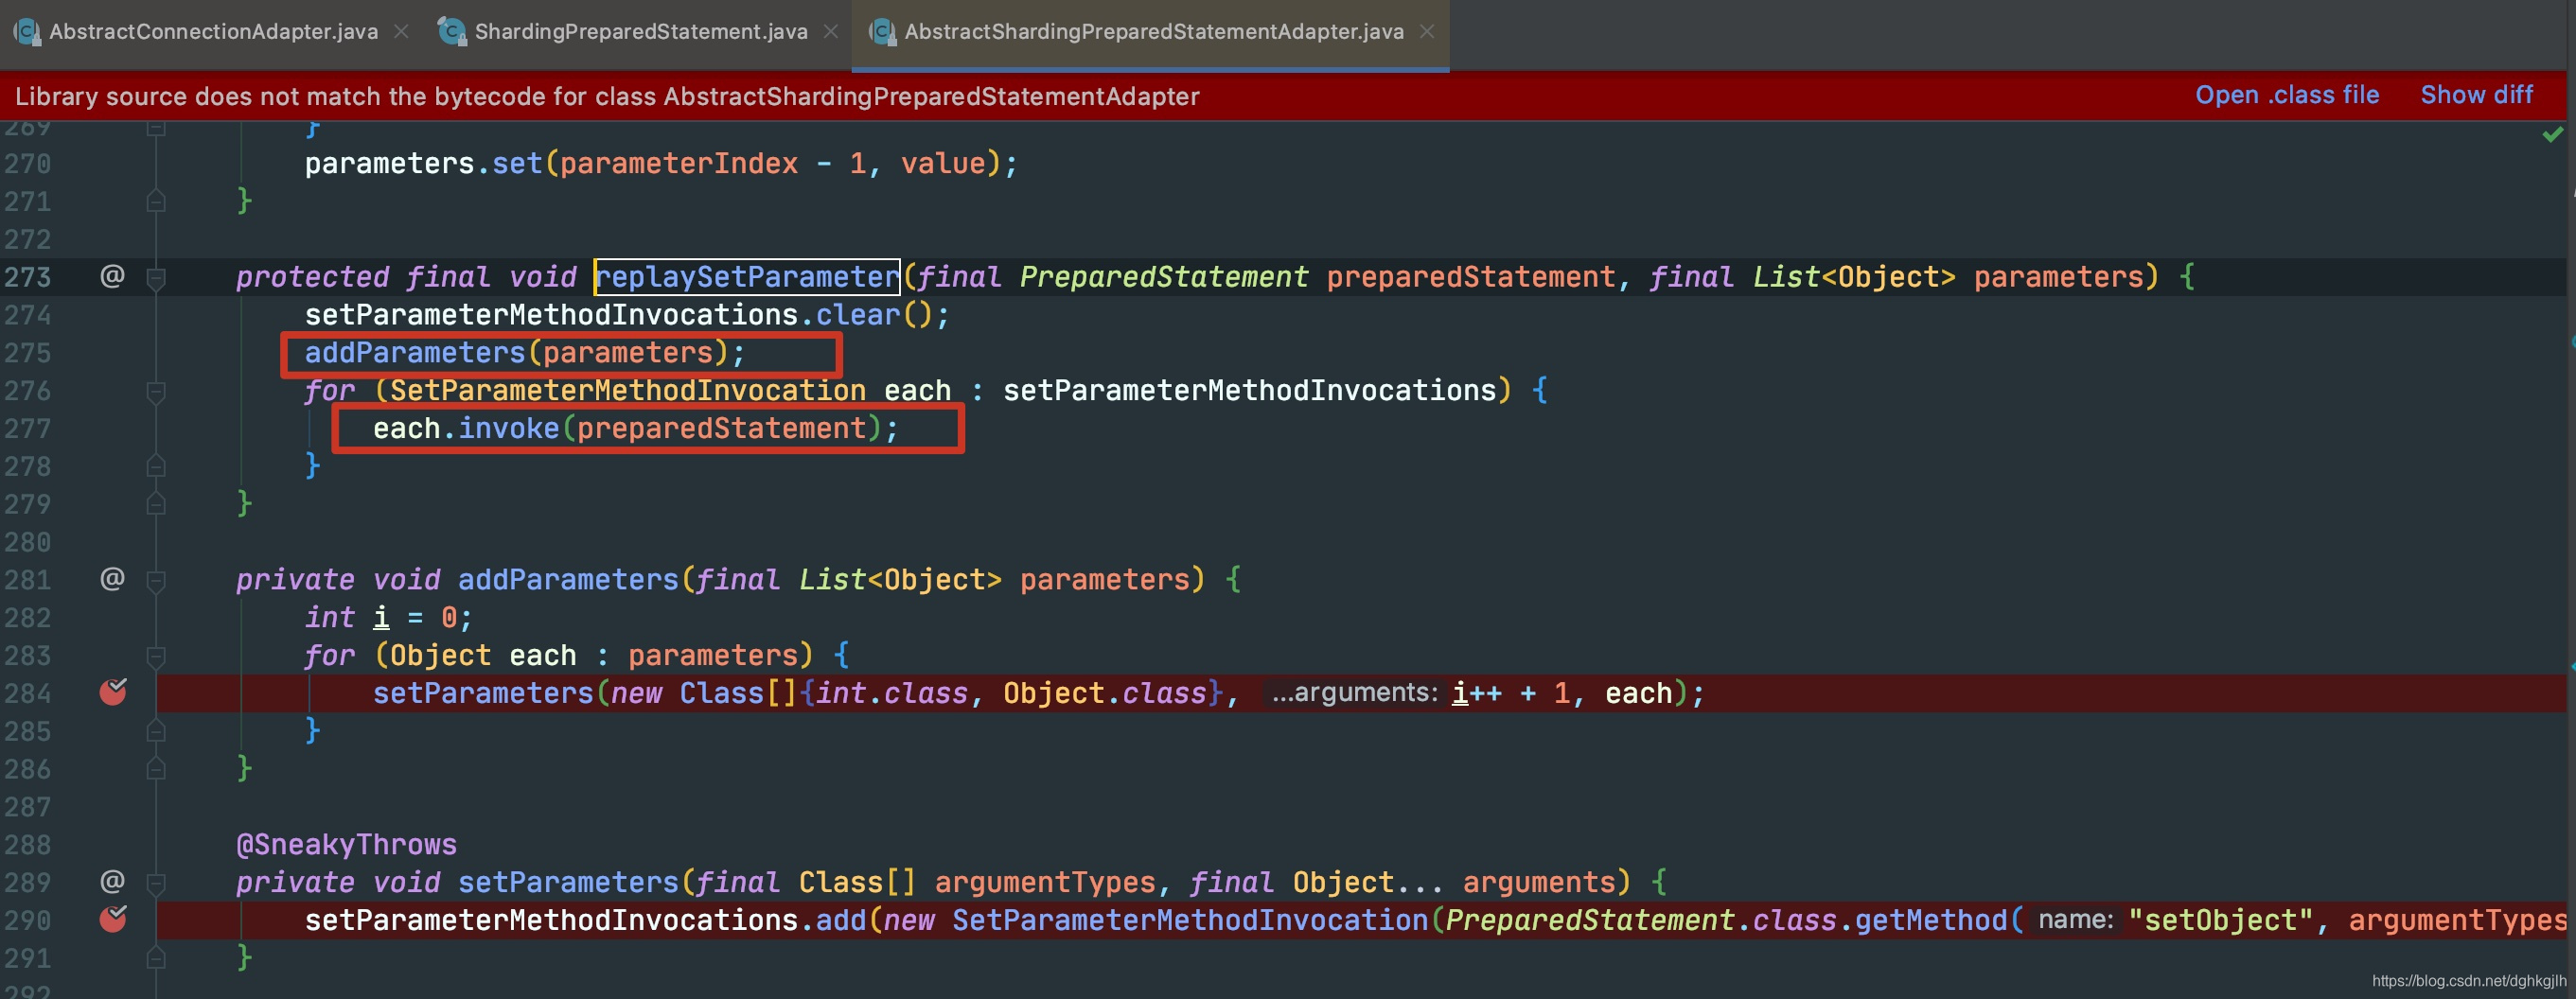Image resolution: width=2576 pixels, height=999 pixels.
Task: Close the ShardingPreparedStatement.java tab
Action: point(831,32)
